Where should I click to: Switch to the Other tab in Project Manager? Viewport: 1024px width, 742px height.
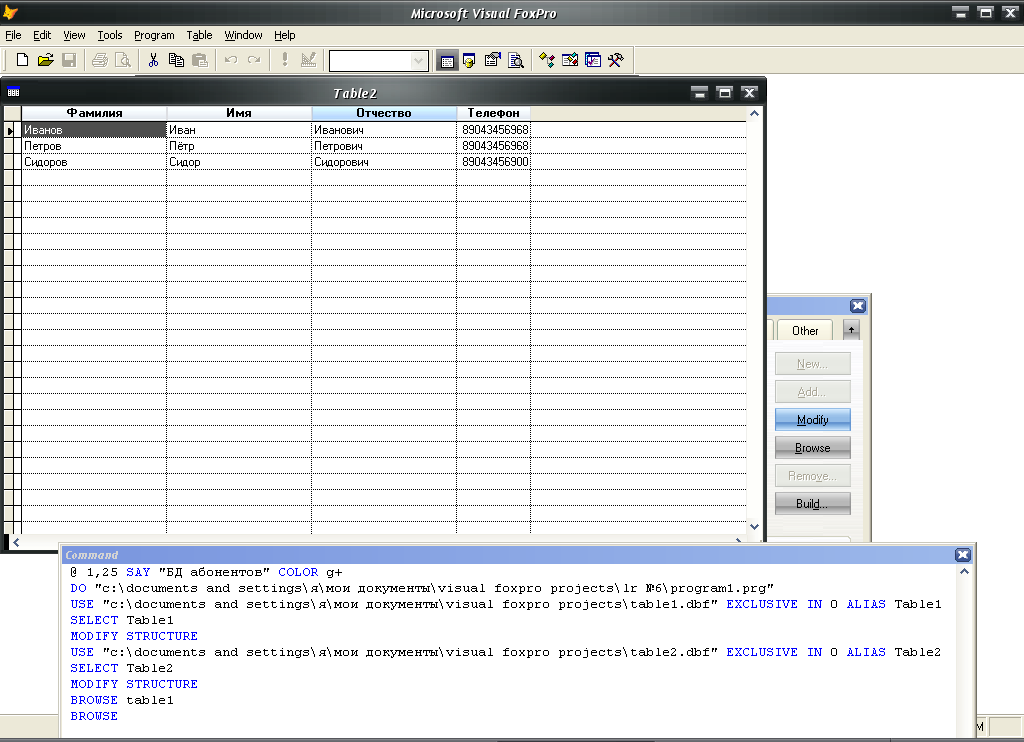pyautogui.click(x=805, y=331)
